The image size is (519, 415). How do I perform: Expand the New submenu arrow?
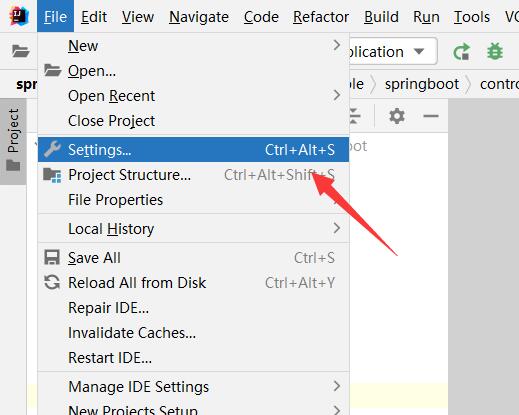click(337, 45)
